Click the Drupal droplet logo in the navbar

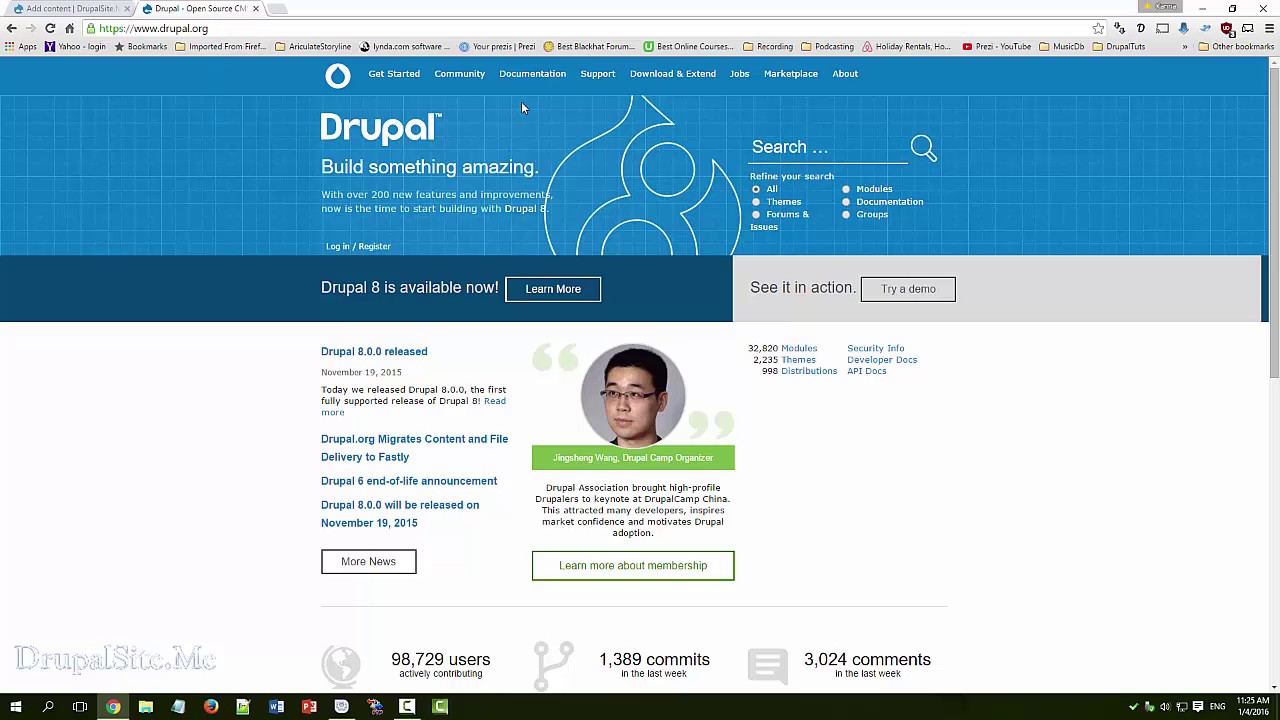pos(338,75)
